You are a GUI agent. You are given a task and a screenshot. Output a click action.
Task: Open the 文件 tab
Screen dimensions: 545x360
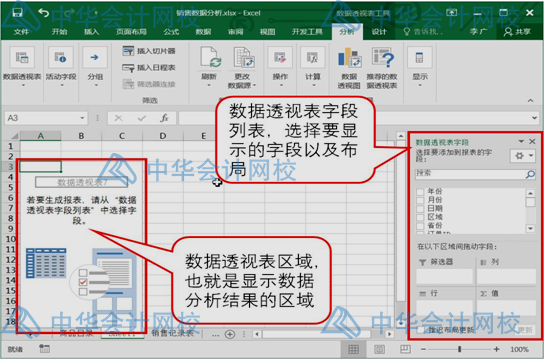(21, 32)
